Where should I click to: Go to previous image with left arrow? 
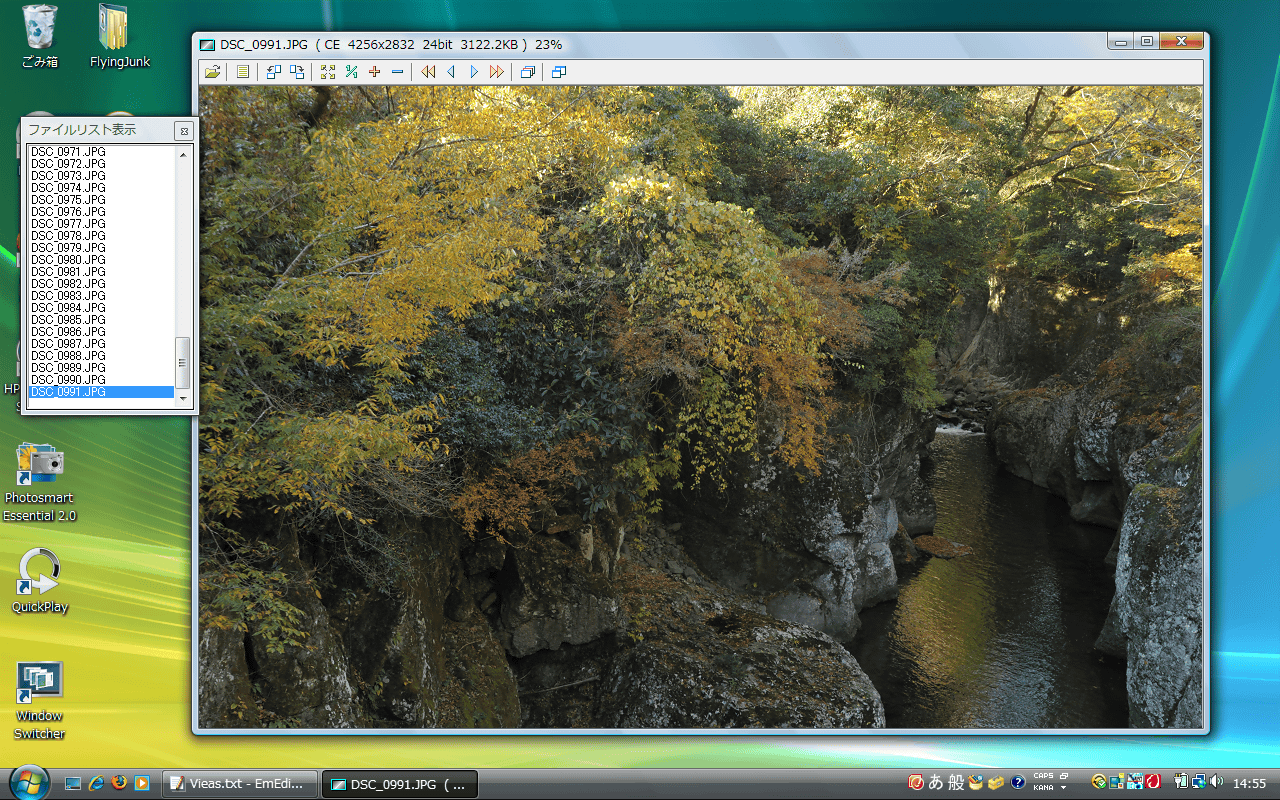click(x=451, y=72)
